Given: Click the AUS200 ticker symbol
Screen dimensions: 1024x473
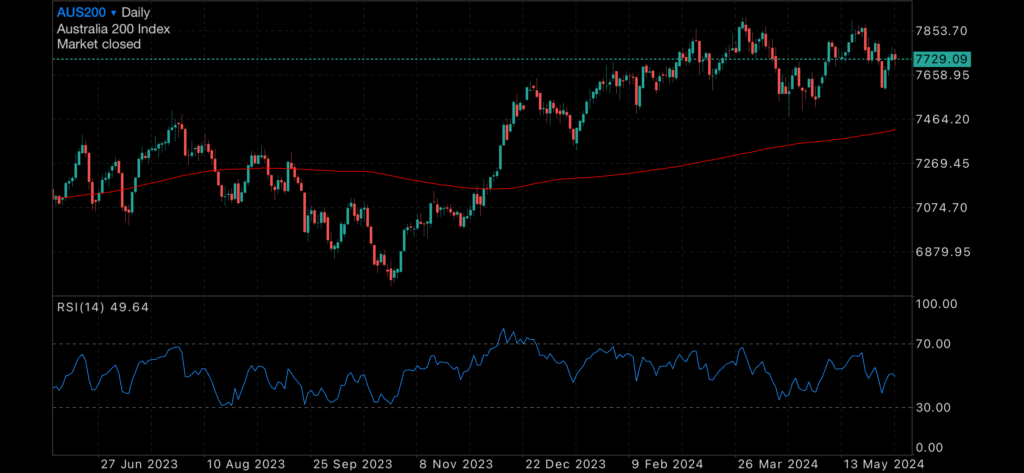Looking at the screenshot, I should 82,12.
